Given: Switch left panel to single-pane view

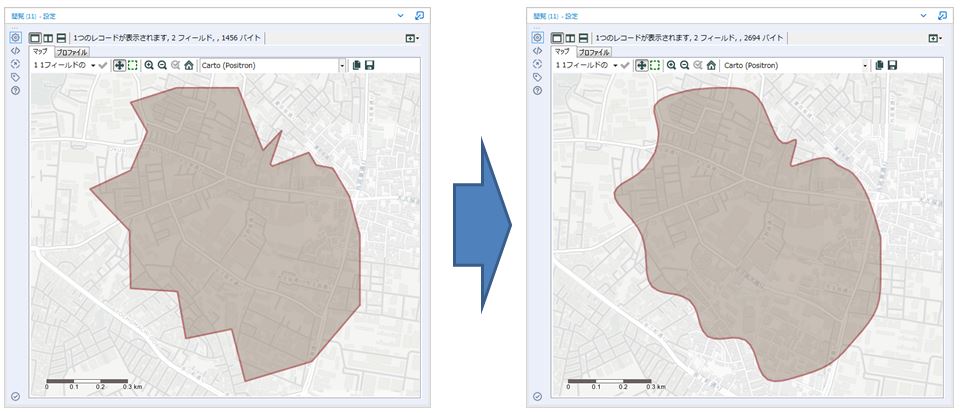Looking at the screenshot, I should click(35, 37).
